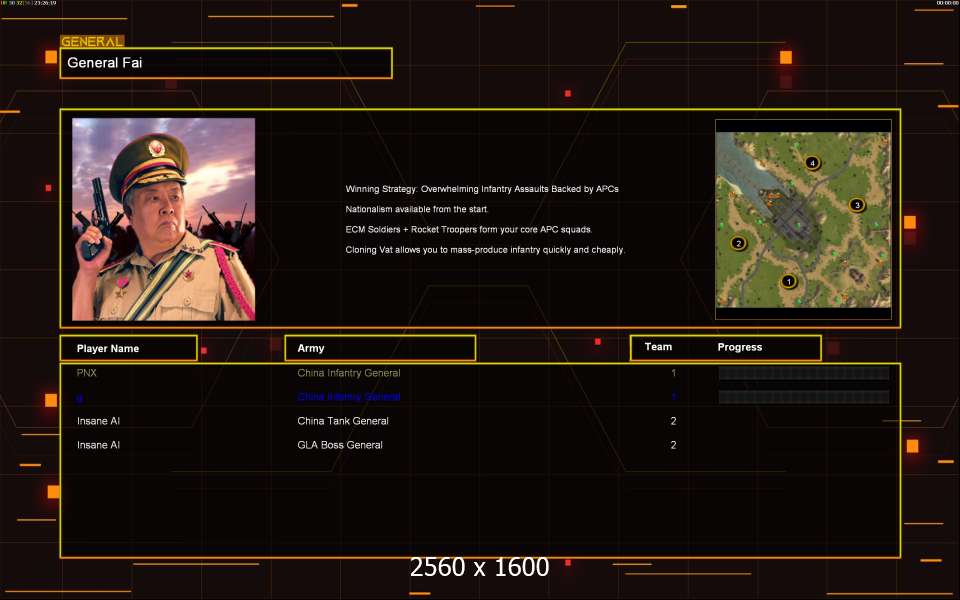The width and height of the screenshot is (960, 600).
Task: Click the Team column header
Action: (658, 347)
